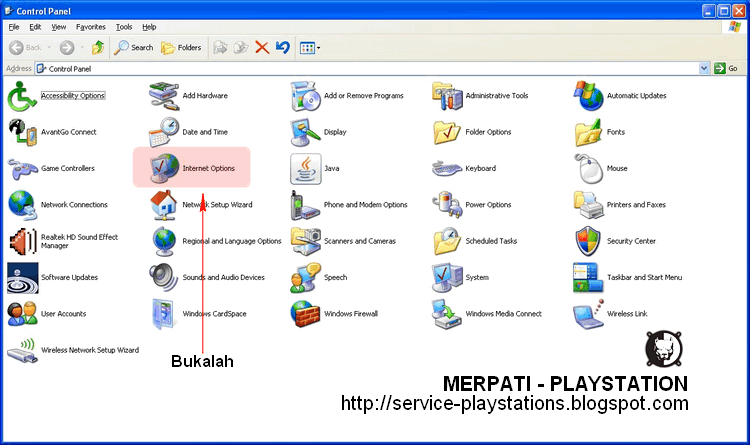Open Keyboard settings icon

(447, 168)
